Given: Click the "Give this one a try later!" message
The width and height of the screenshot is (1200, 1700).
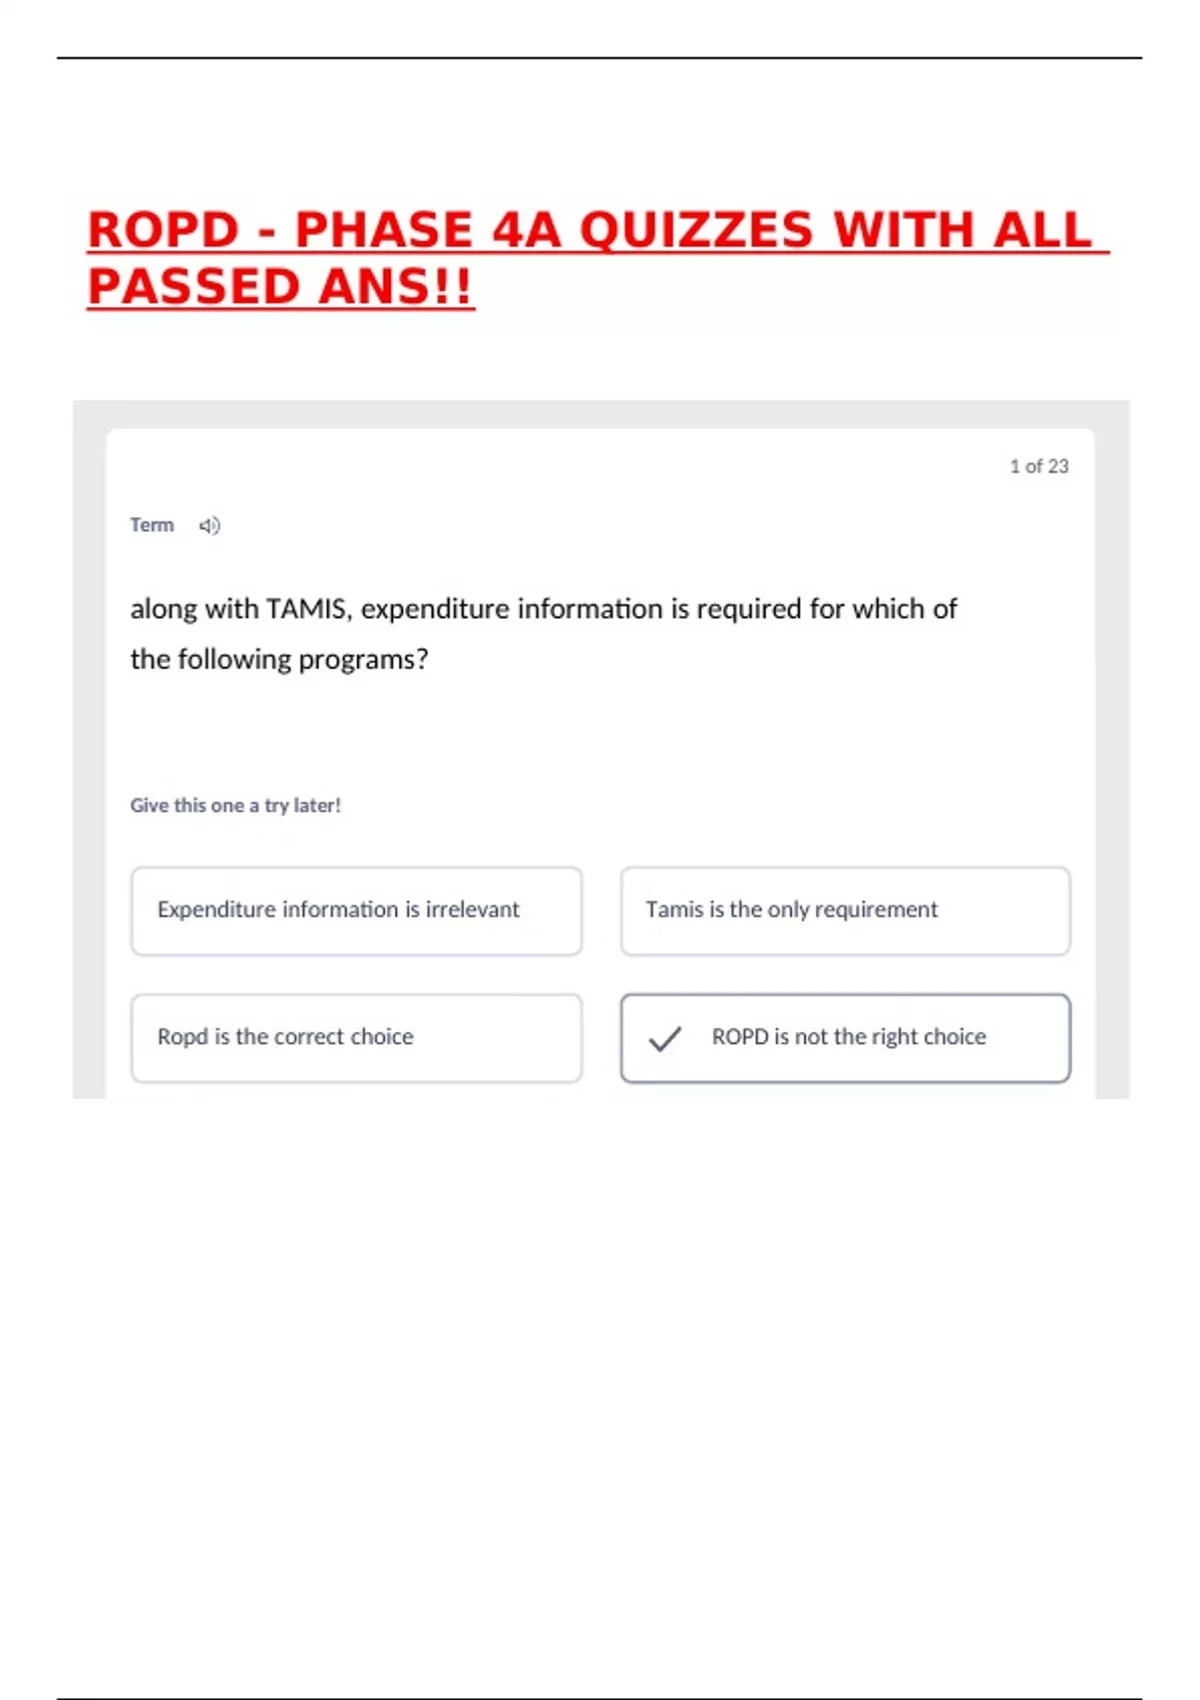Looking at the screenshot, I should [x=236, y=806].
